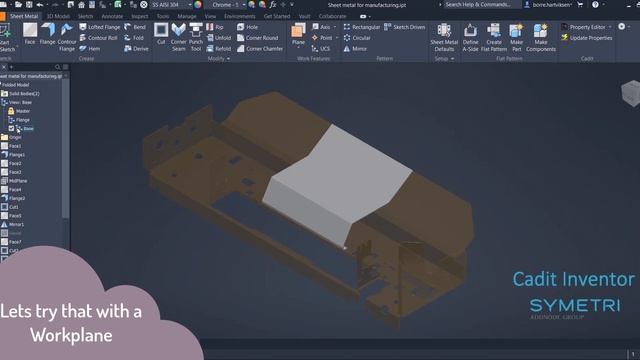
Task: Choose the Contour Flange tool
Action: [x=67, y=37]
